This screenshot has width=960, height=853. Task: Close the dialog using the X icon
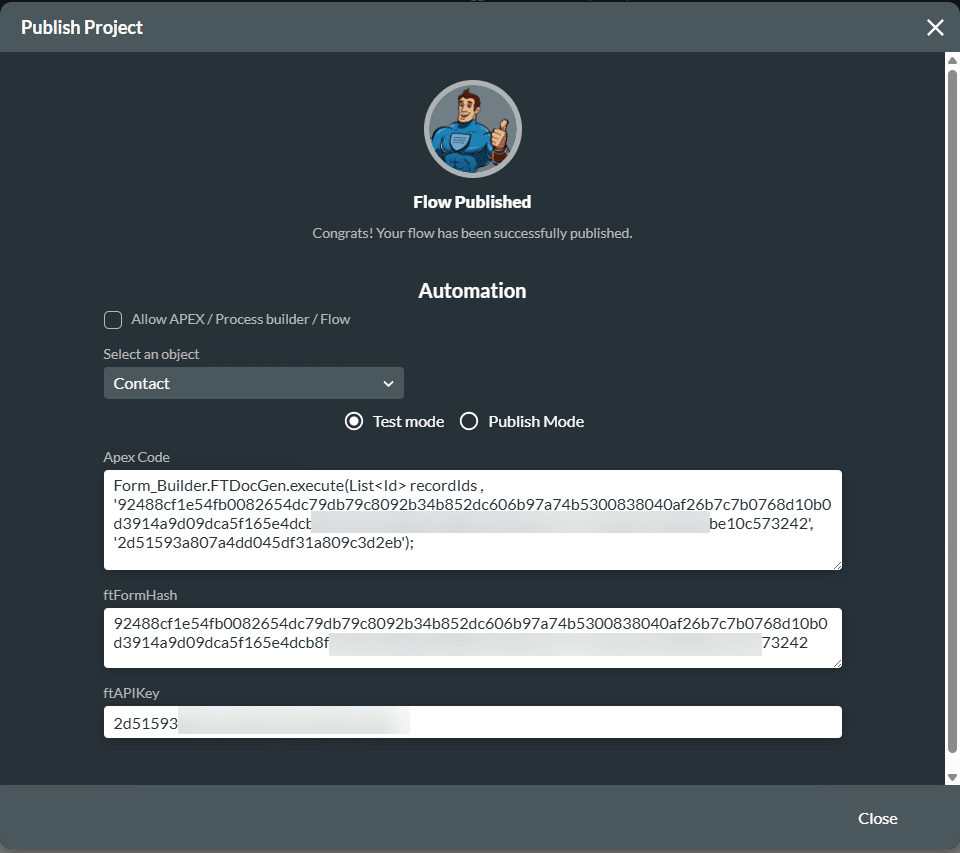click(935, 27)
